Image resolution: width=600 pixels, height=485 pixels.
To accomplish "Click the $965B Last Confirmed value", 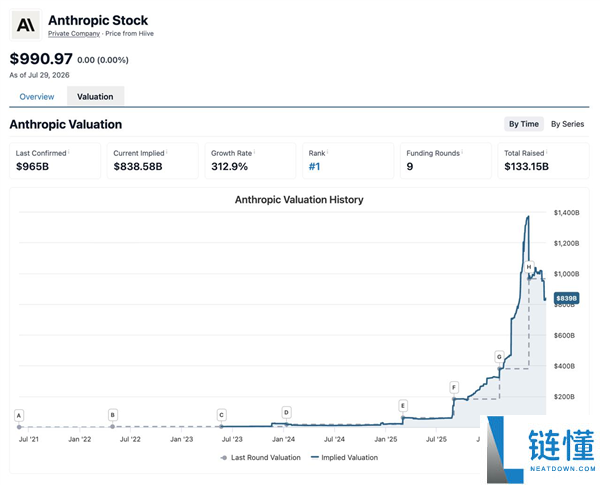I will 33,167.
